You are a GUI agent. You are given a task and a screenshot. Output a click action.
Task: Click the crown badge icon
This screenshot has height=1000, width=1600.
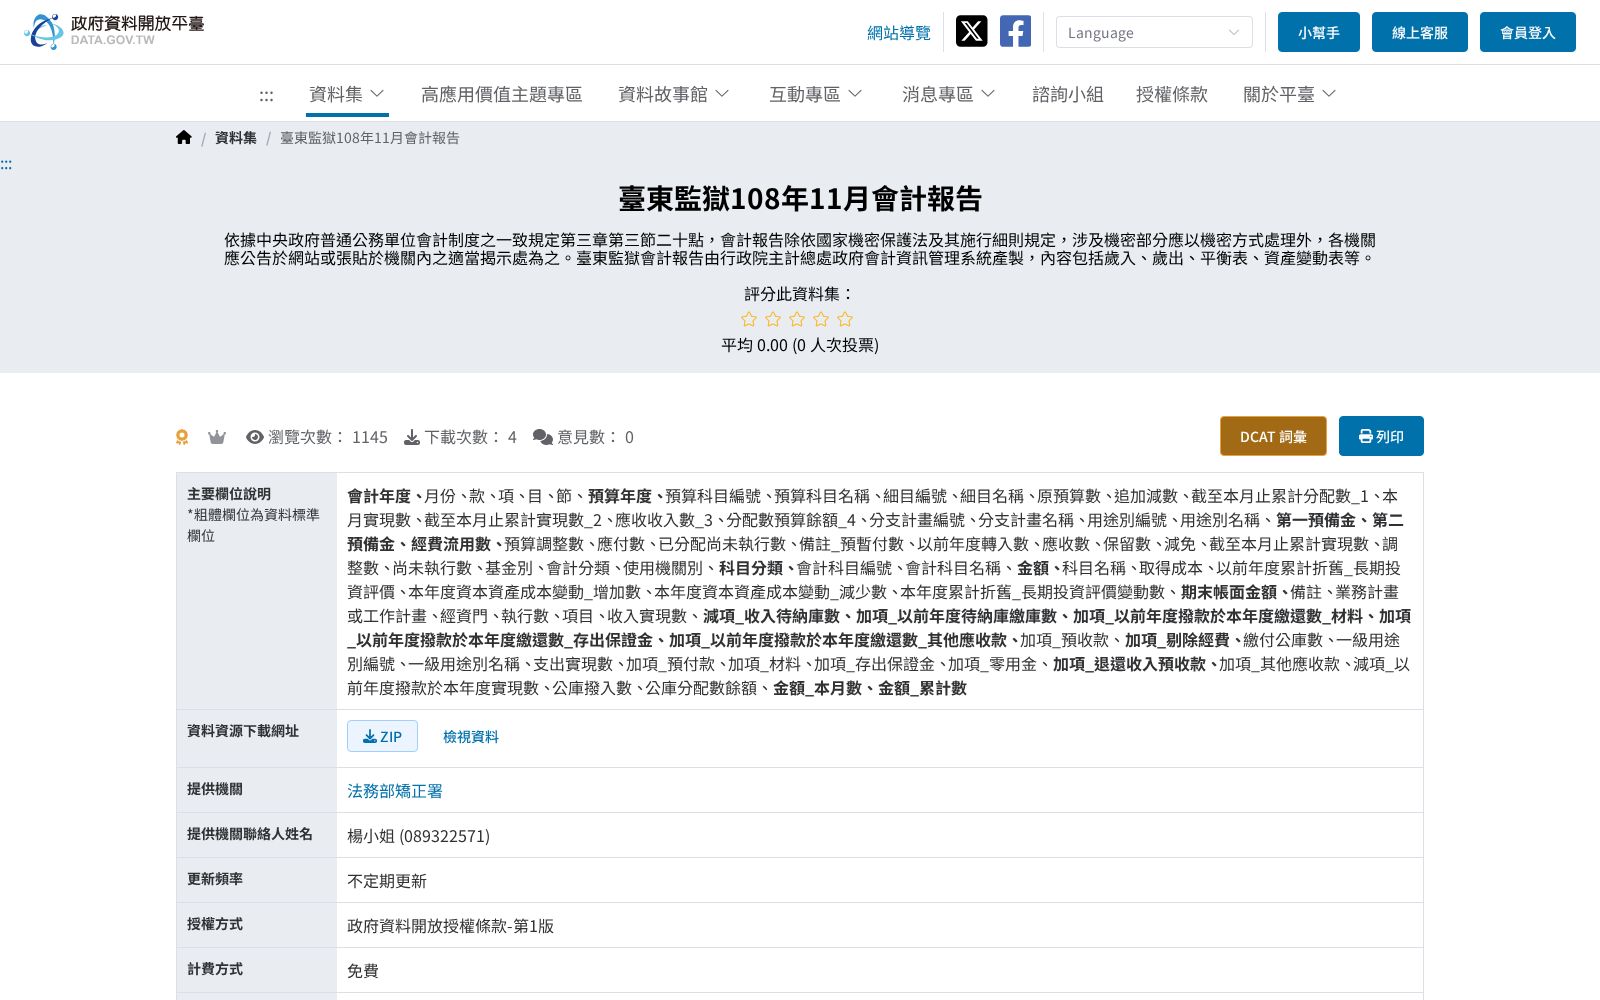(217, 437)
